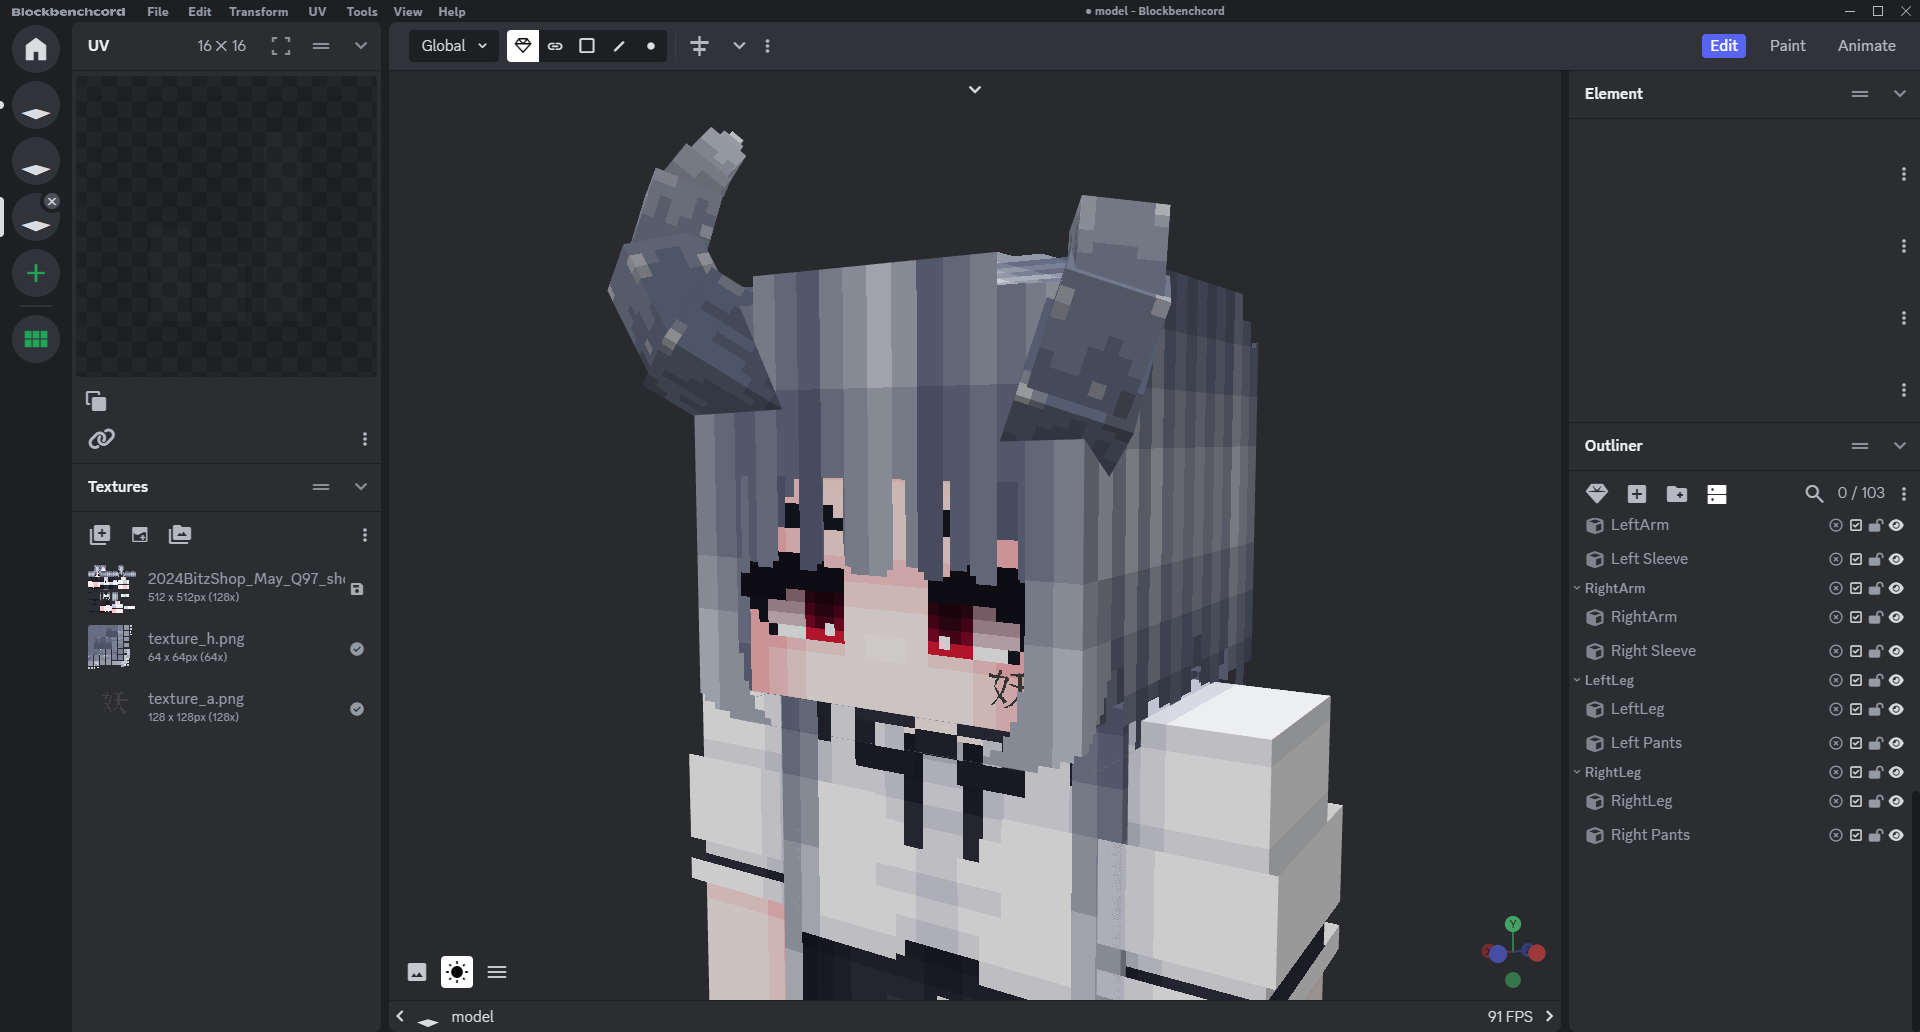Click the UV fullscreen focus icon
This screenshot has width=1920, height=1032.
click(x=281, y=46)
